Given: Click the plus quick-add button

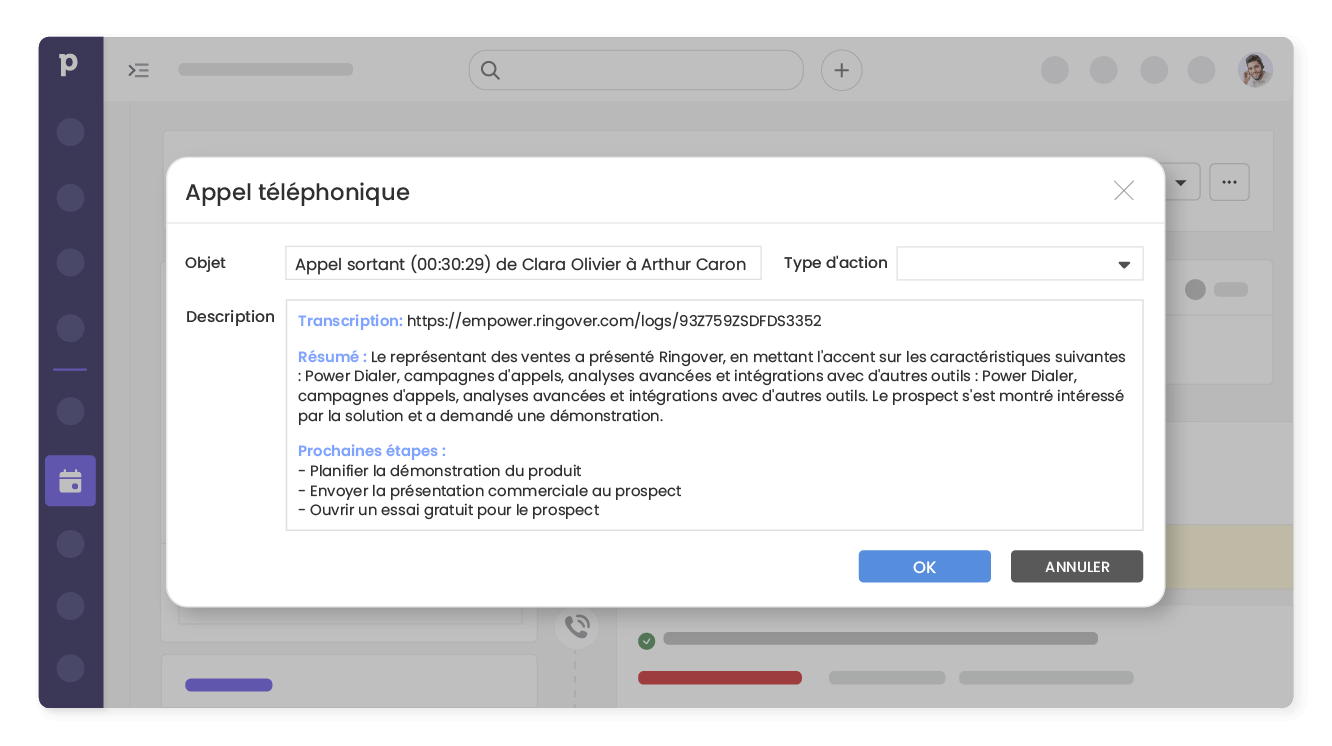Looking at the screenshot, I should tap(841, 70).
